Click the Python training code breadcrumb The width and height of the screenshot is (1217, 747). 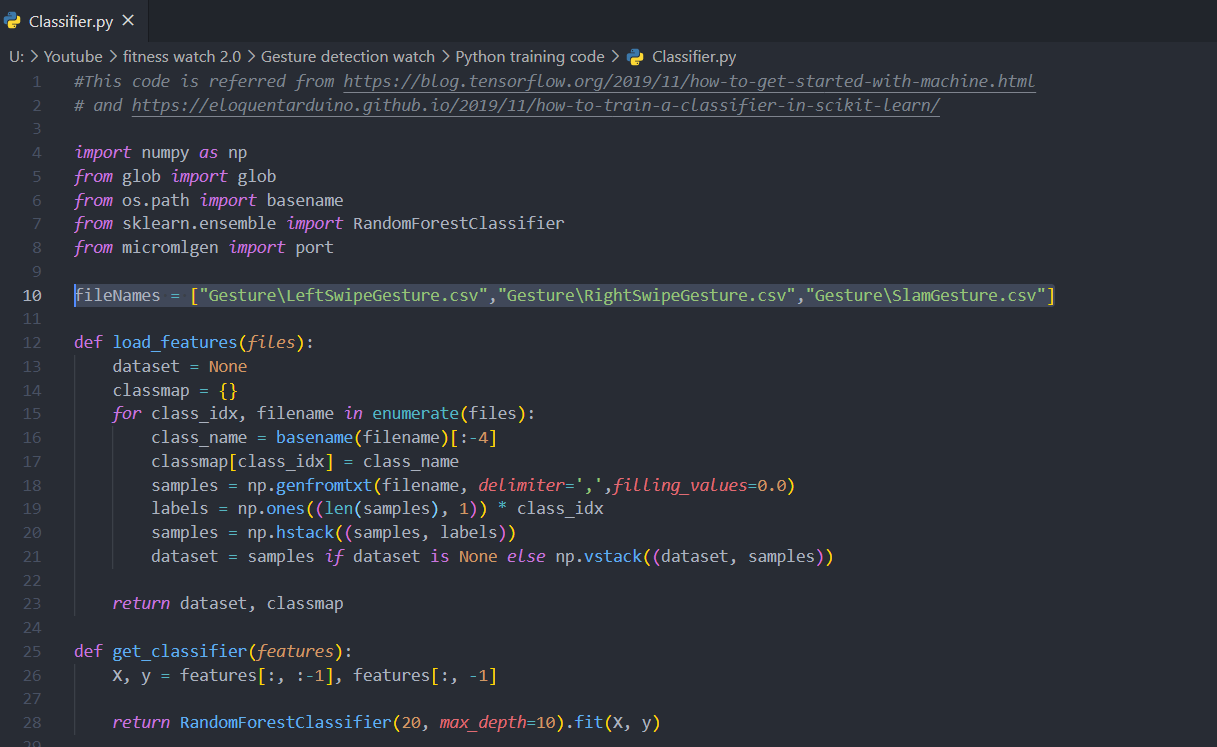tap(528, 57)
